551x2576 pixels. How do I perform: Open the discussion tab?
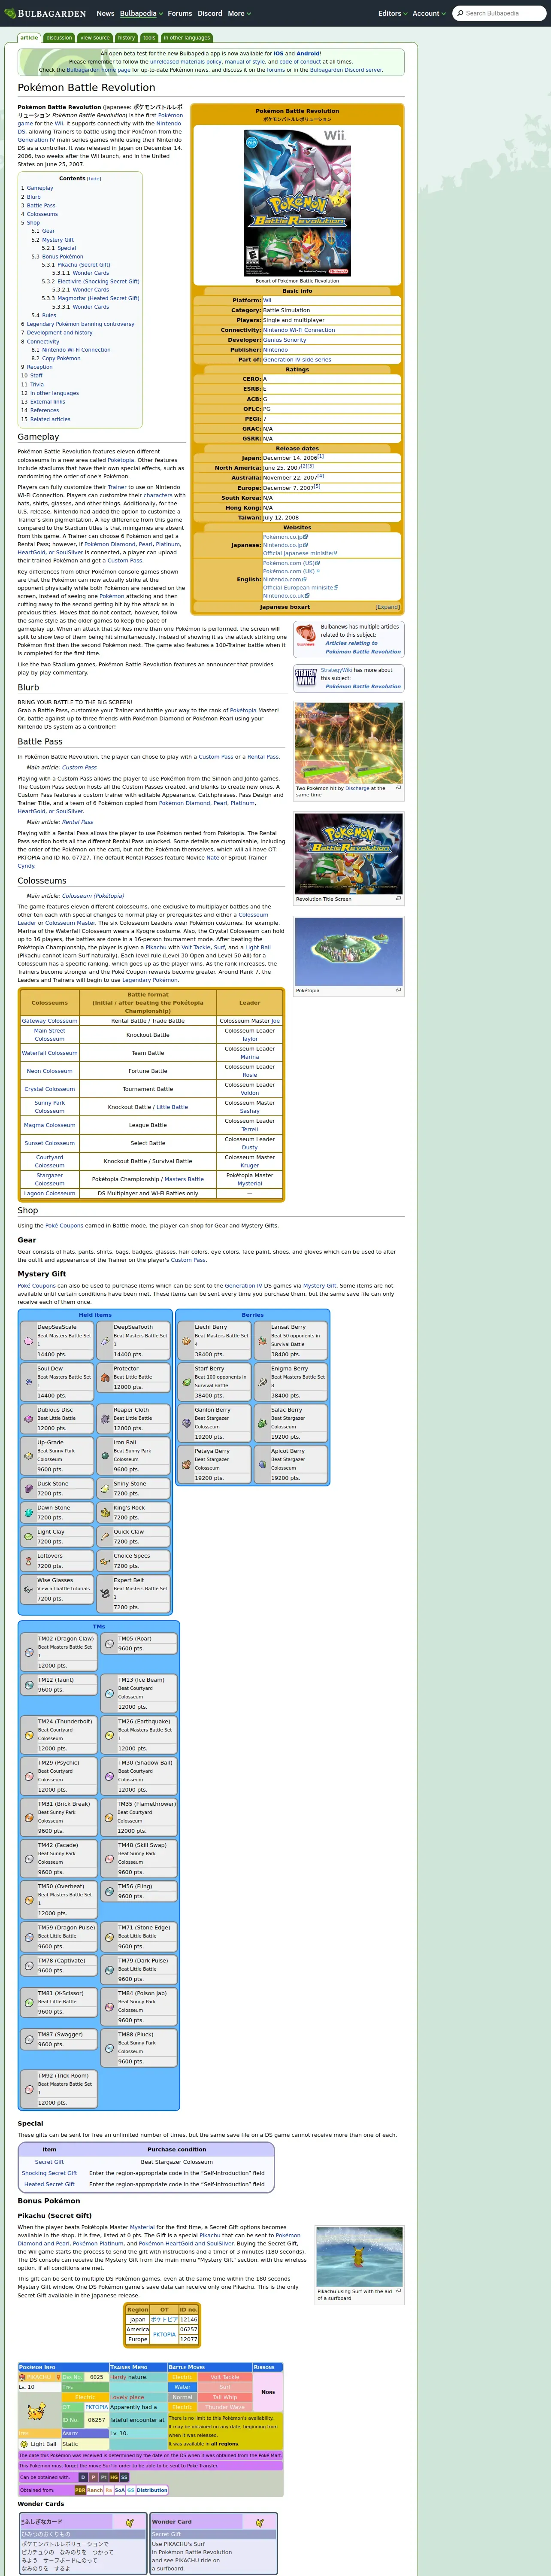tap(59, 38)
